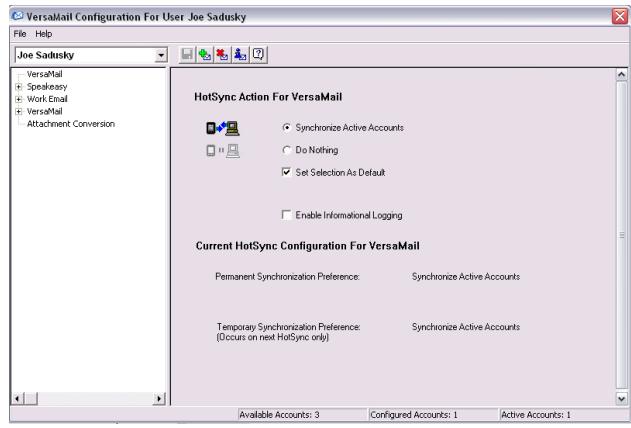Click the blue person account info icon
This screenshot has height=428, width=631.
(x=240, y=54)
